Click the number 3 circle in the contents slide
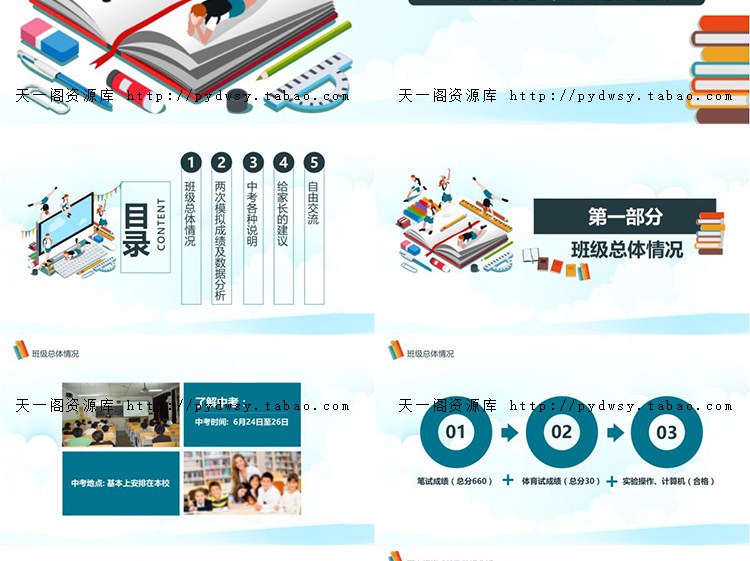Image resolution: width=750 pixels, height=561 pixels. 253,163
